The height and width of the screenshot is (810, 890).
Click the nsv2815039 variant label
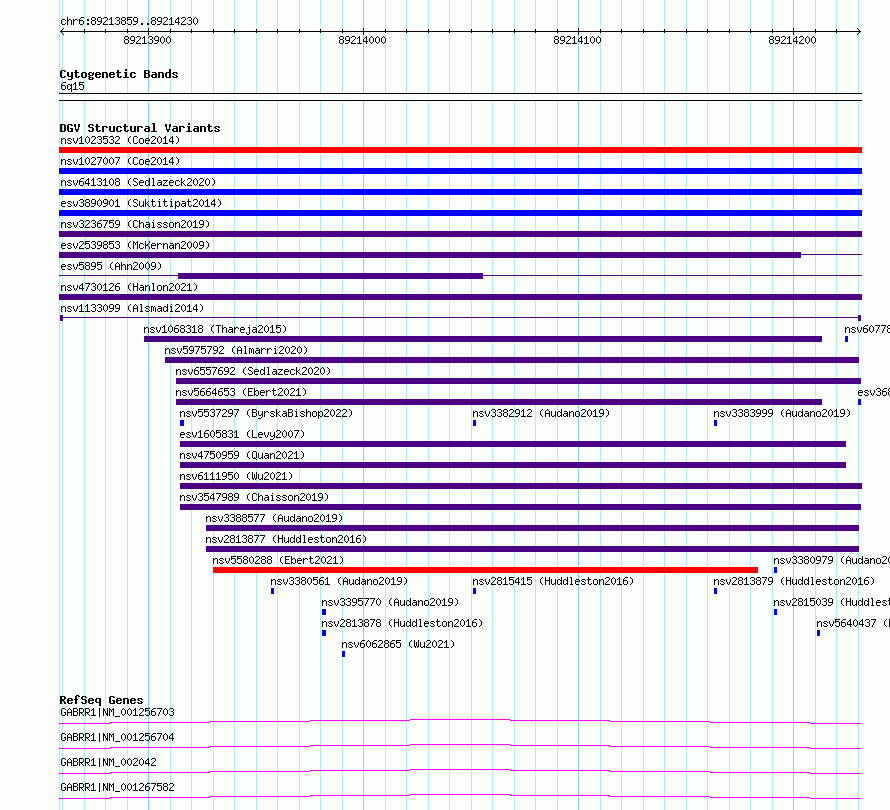tap(832, 602)
